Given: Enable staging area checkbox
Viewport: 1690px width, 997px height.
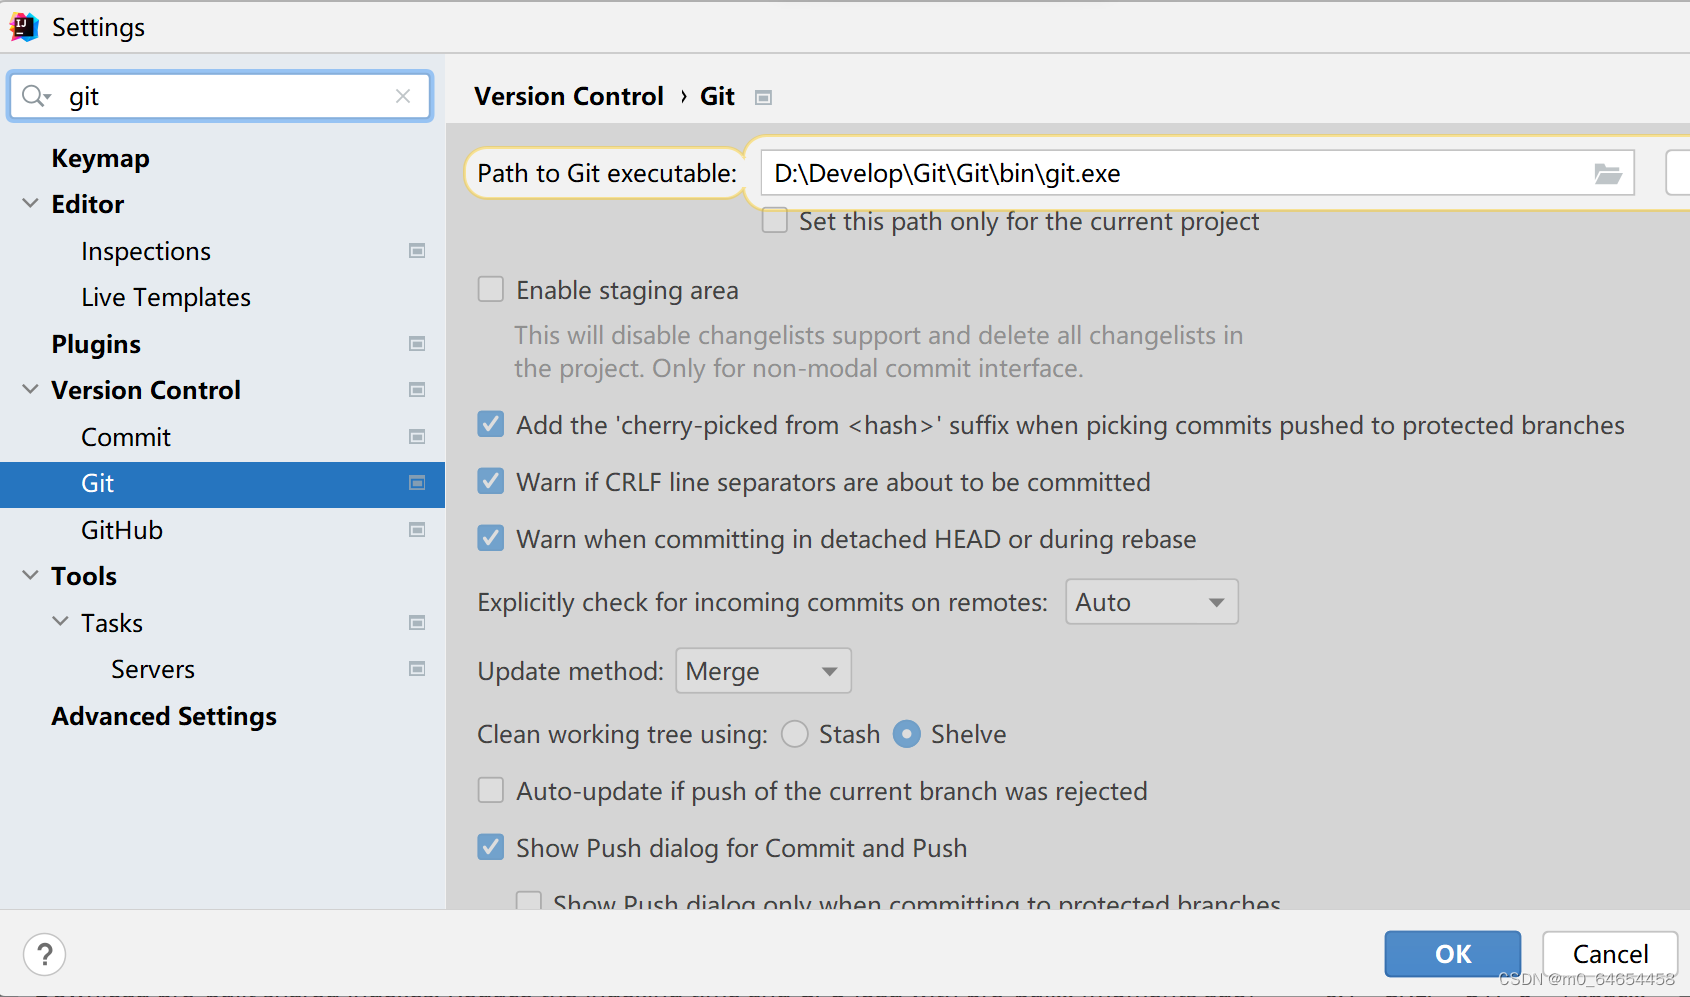Looking at the screenshot, I should pos(491,289).
